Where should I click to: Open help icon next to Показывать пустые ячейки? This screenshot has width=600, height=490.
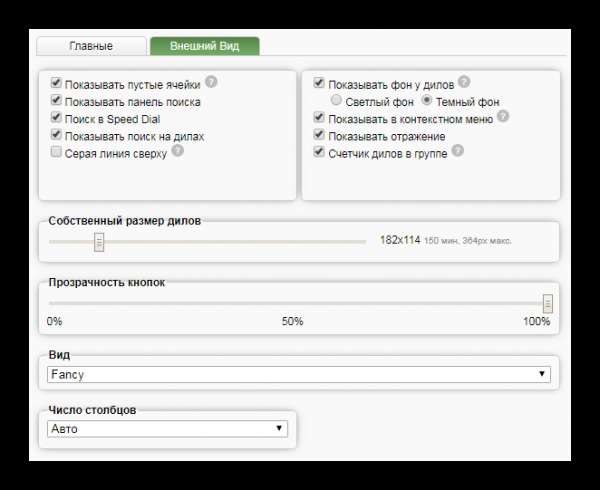211,82
